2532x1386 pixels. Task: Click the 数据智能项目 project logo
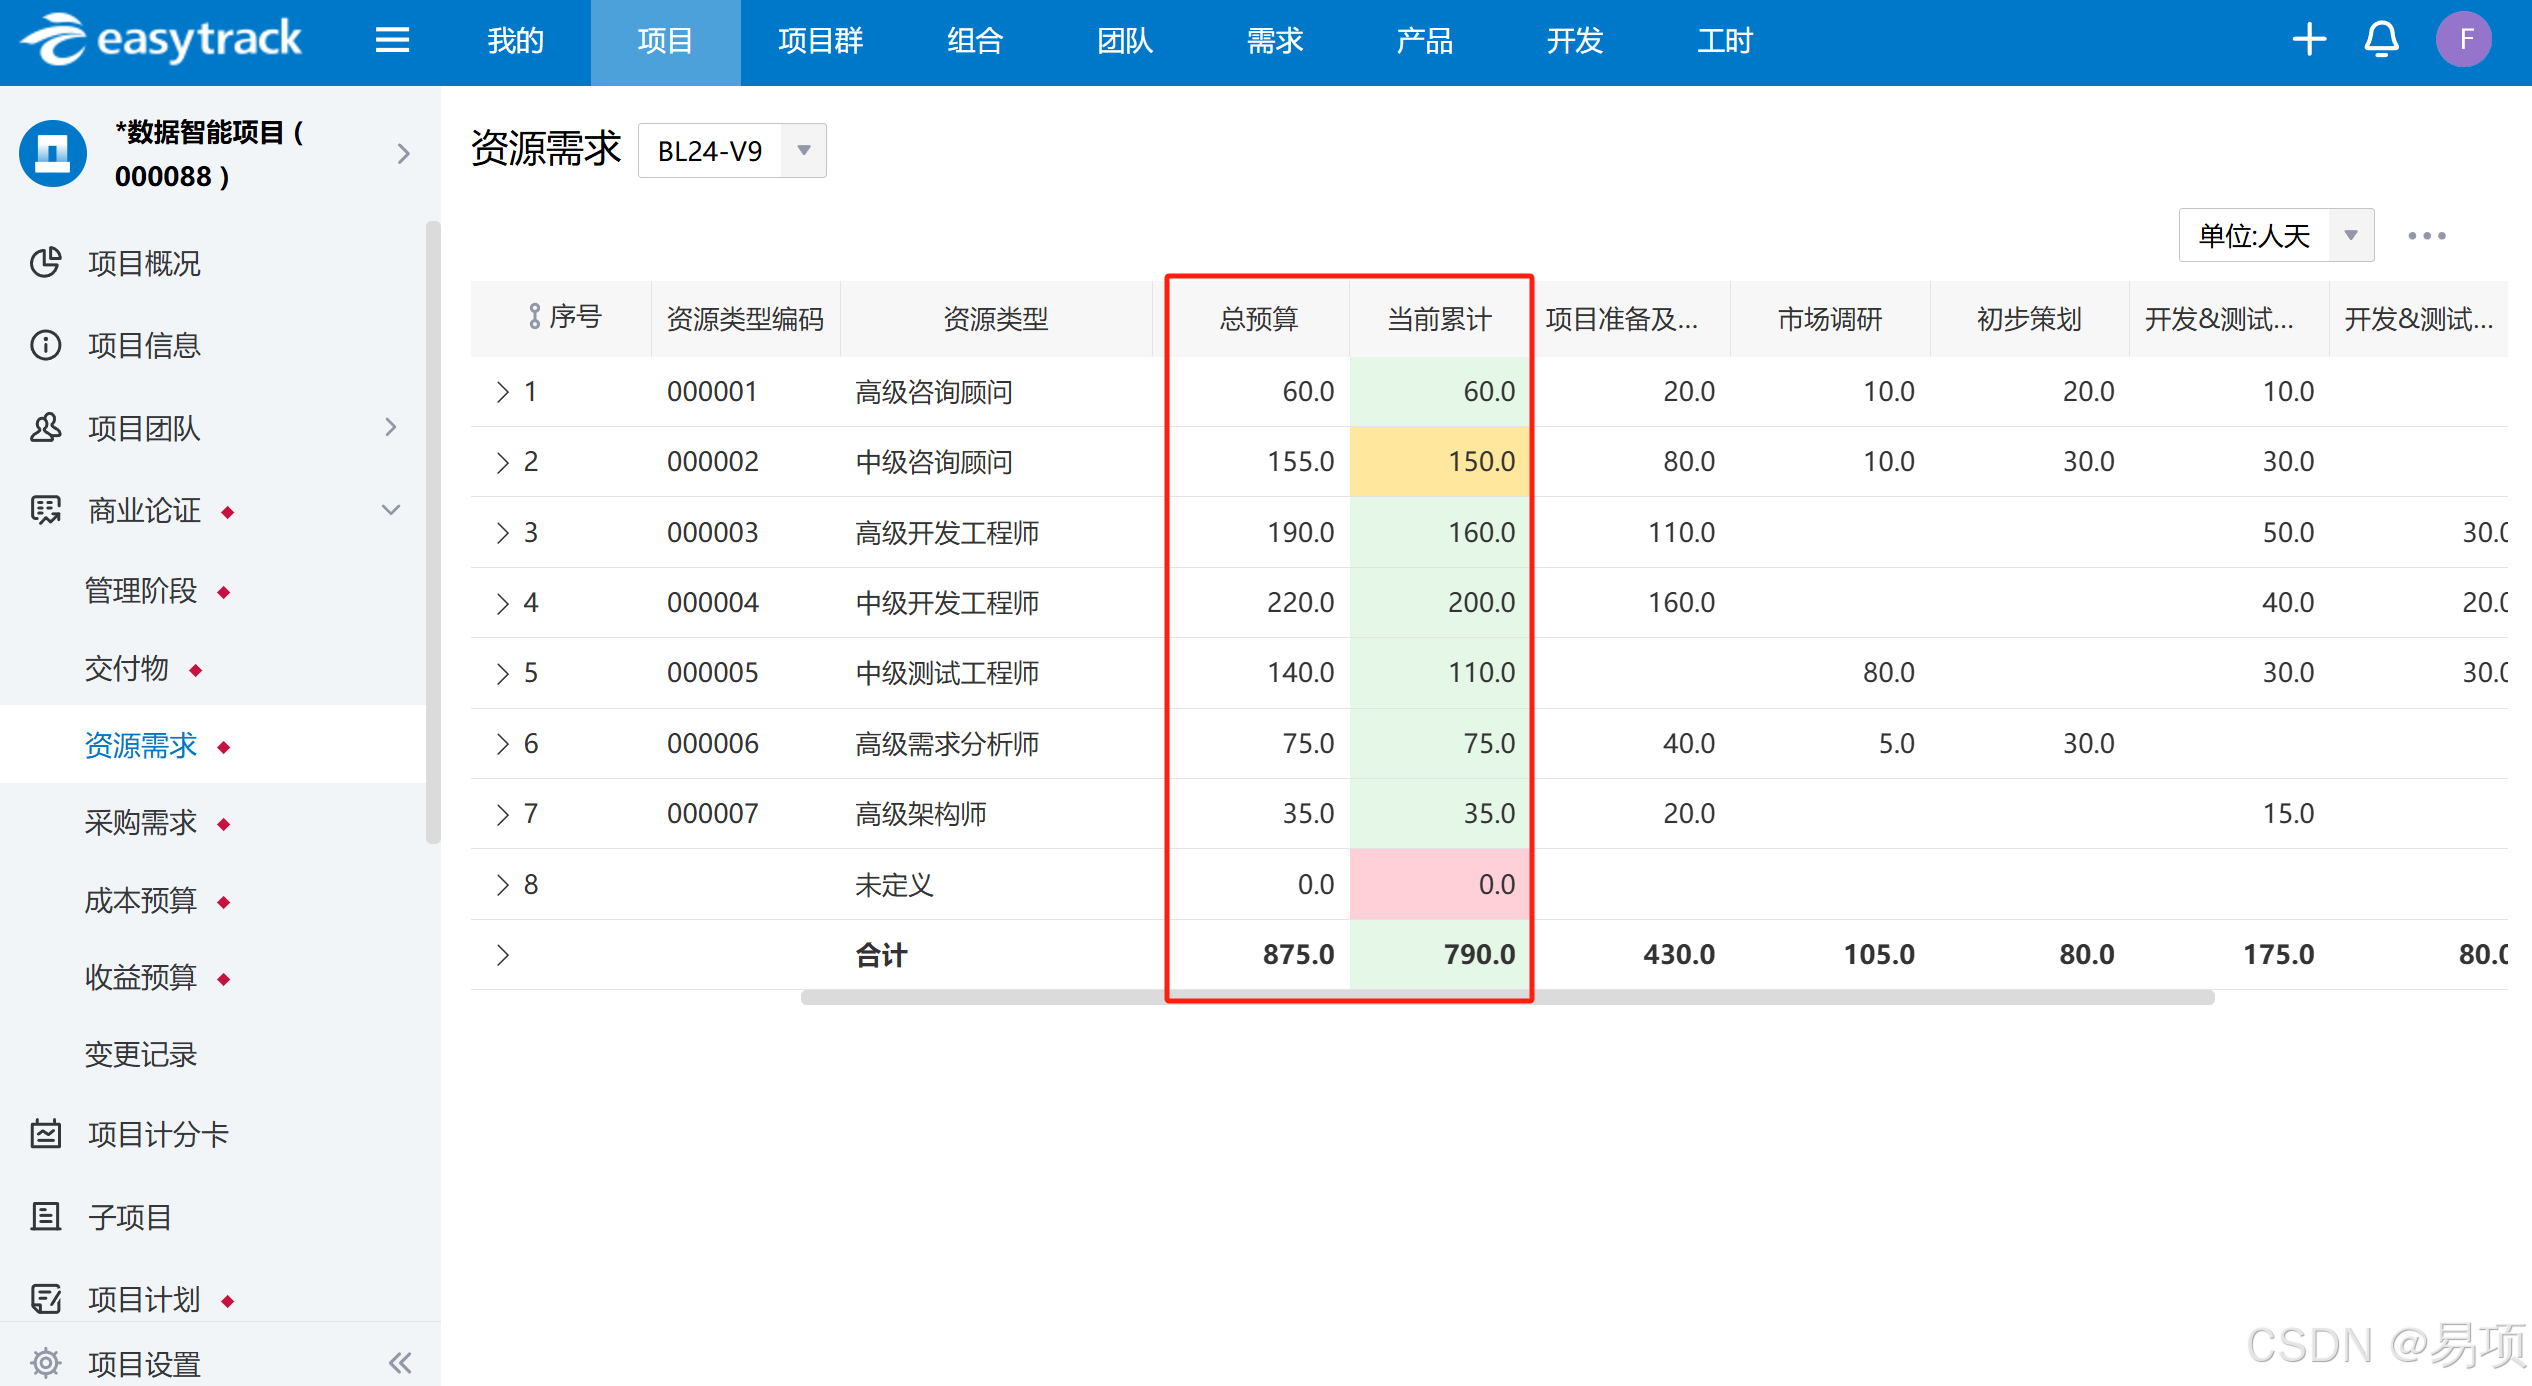click(x=53, y=153)
